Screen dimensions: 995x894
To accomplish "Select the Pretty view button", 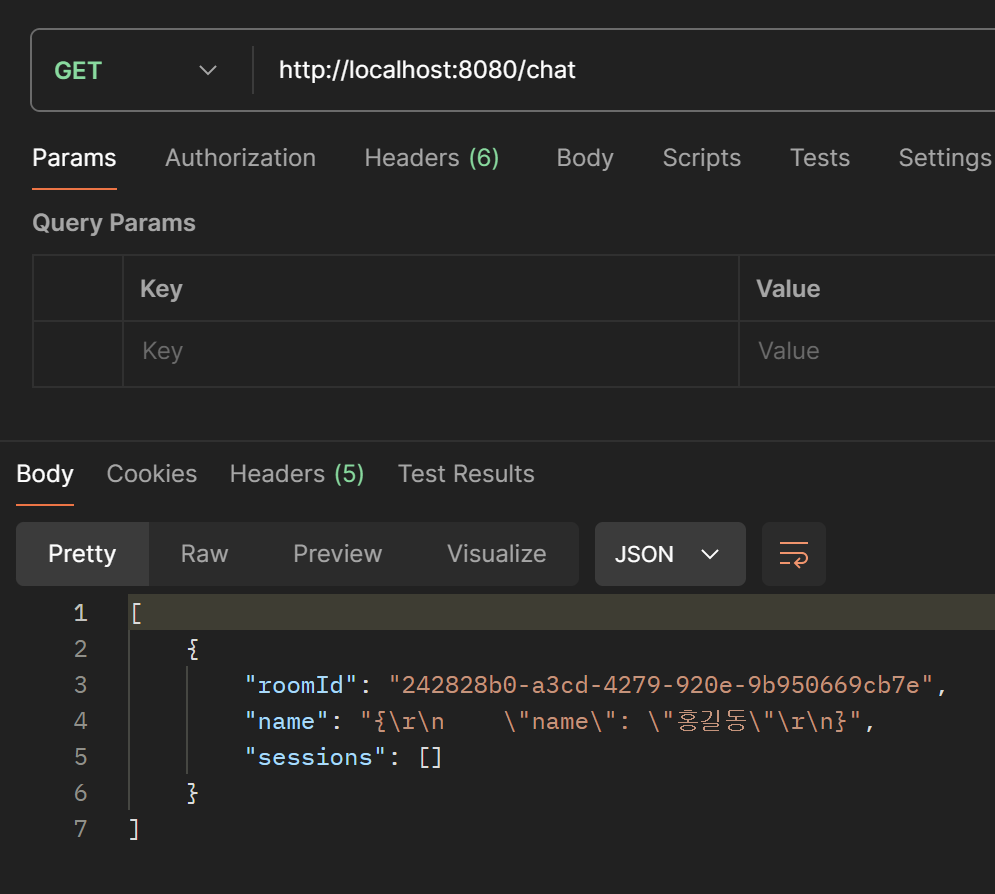I will tap(82, 554).
